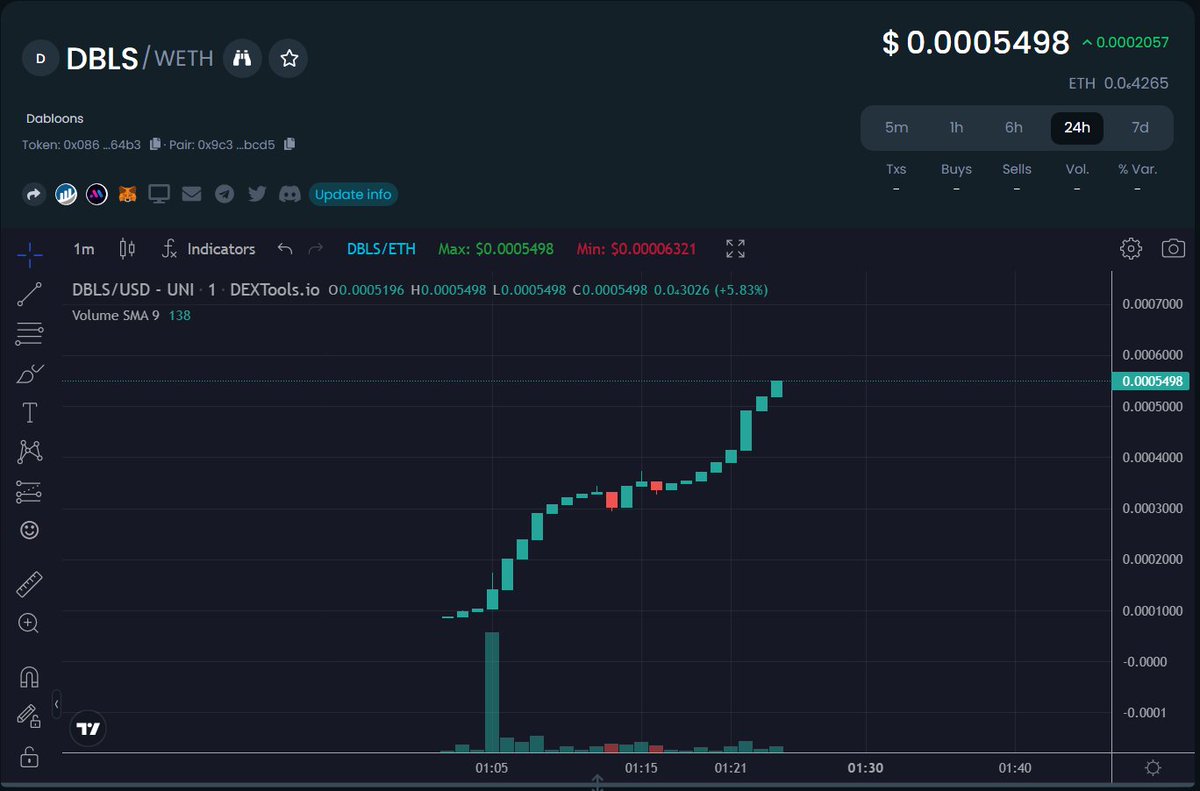
Task: Collapse the drawing tools sidebar
Action: [56, 703]
